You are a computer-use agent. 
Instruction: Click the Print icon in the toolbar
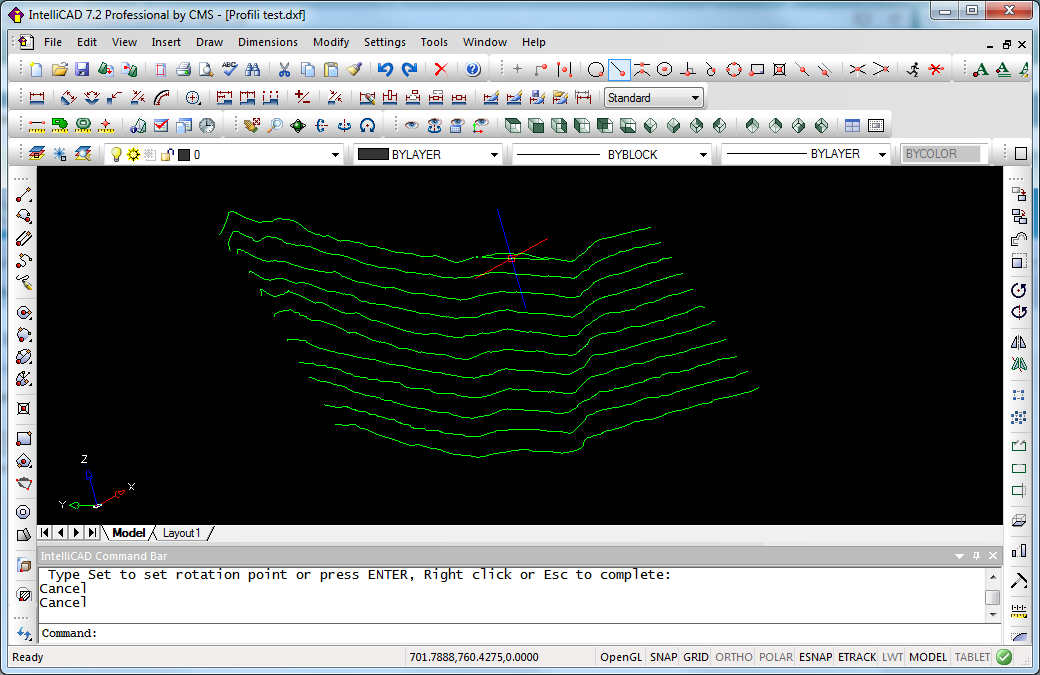point(183,69)
